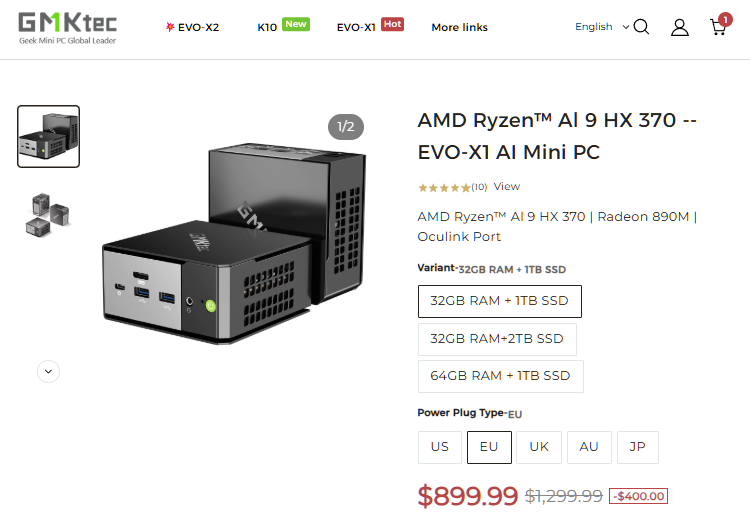750x517 pixels.
Task: Select the 32GB RAM+2TB SSD variant
Action: [497, 339]
